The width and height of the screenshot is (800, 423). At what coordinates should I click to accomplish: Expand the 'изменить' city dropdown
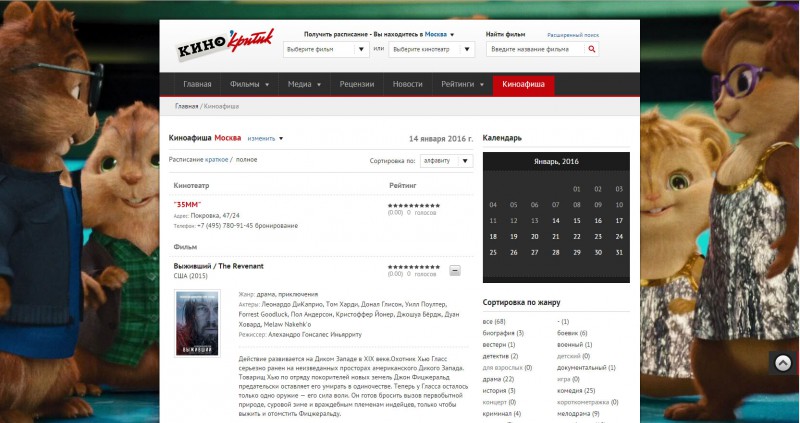pos(265,138)
